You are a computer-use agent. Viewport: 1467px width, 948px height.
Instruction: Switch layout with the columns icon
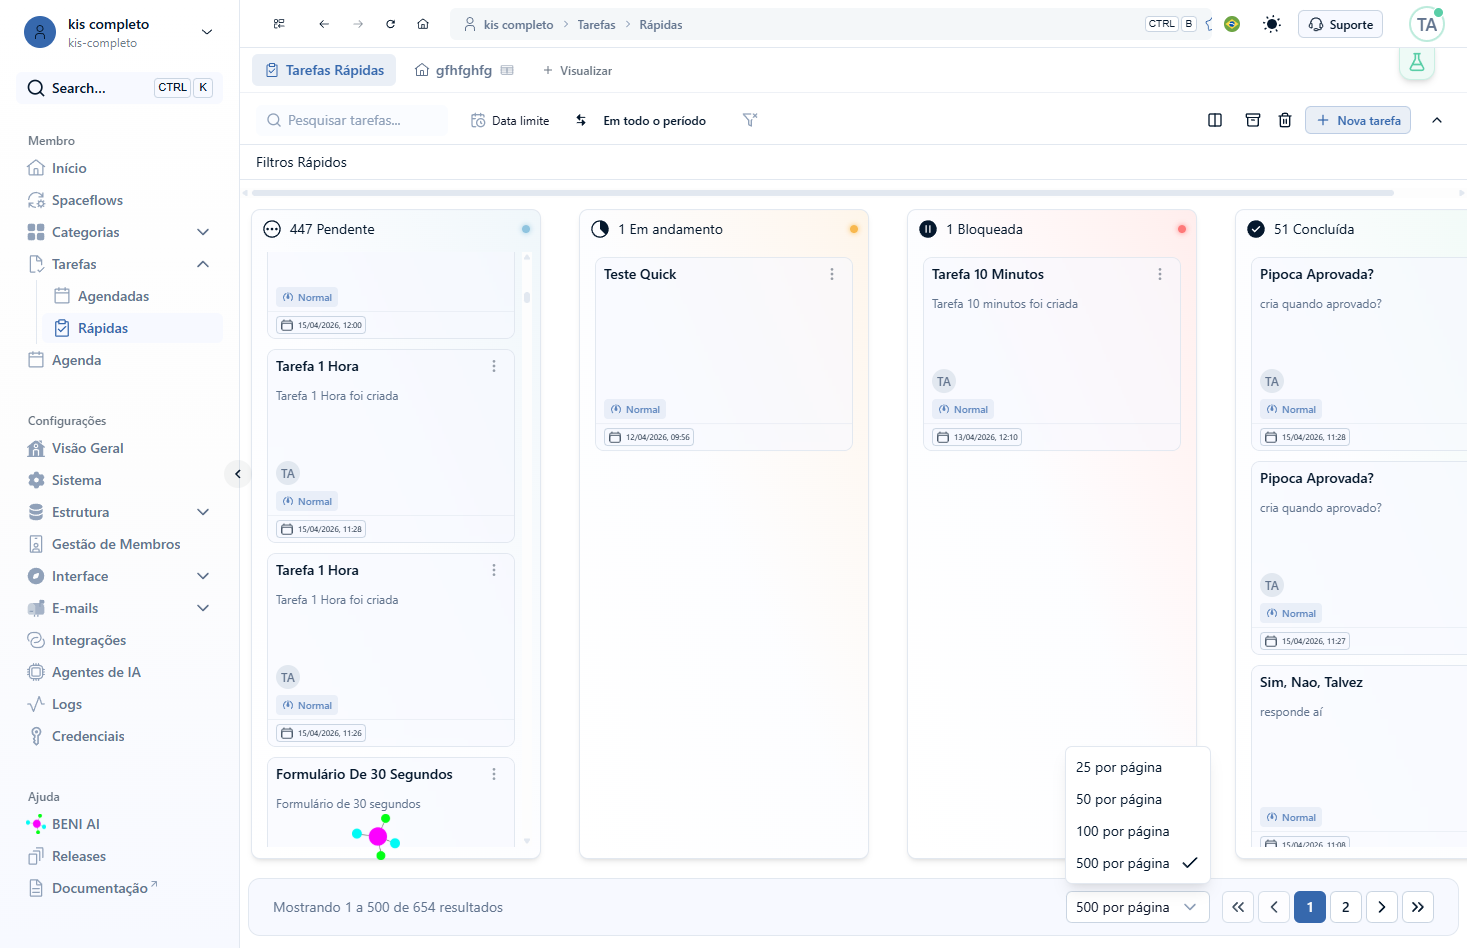pyautogui.click(x=1215, y=120)
